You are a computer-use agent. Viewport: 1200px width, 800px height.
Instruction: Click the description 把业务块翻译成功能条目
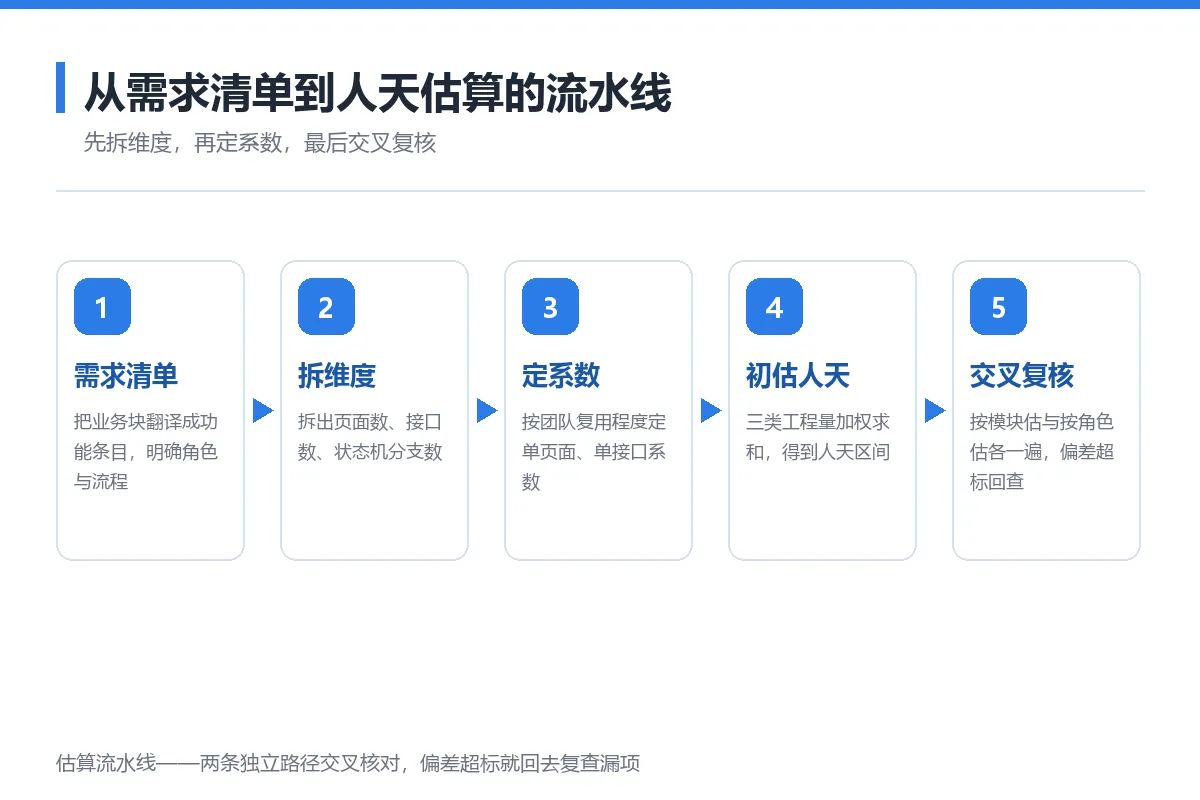click(146, 452)
